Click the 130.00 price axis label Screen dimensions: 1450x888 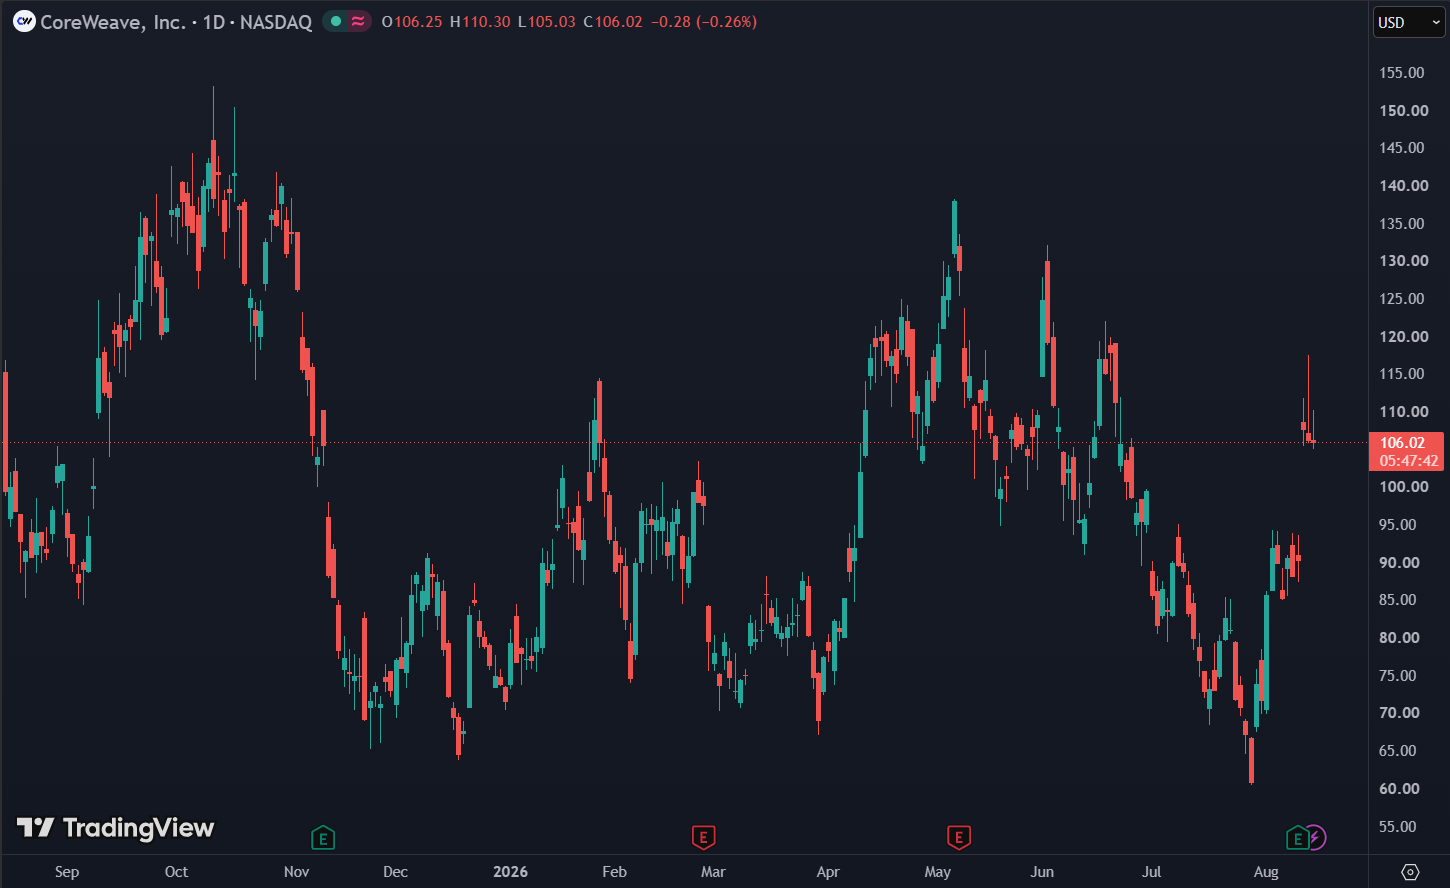pos(1404,261)
